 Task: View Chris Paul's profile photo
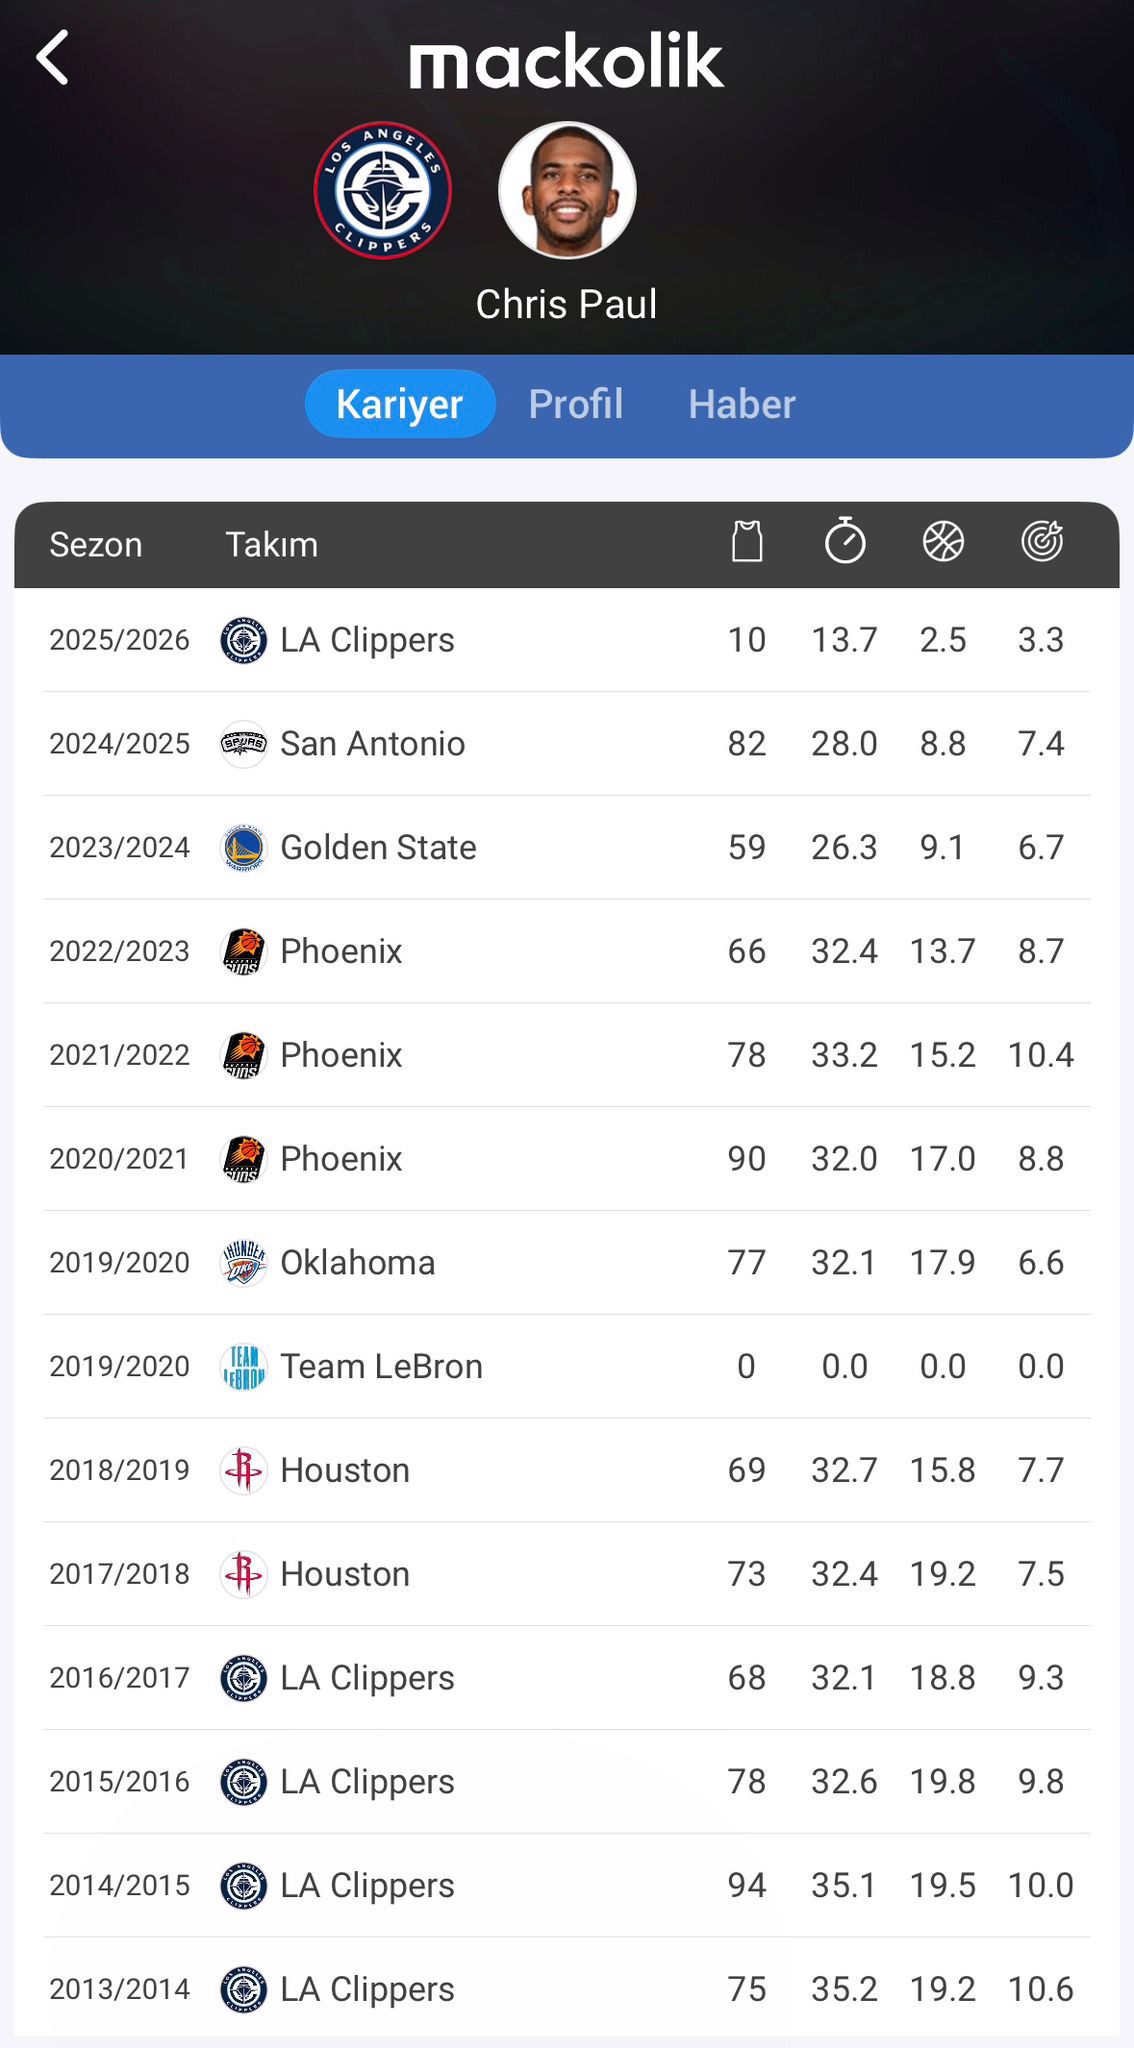coord(567,190)
